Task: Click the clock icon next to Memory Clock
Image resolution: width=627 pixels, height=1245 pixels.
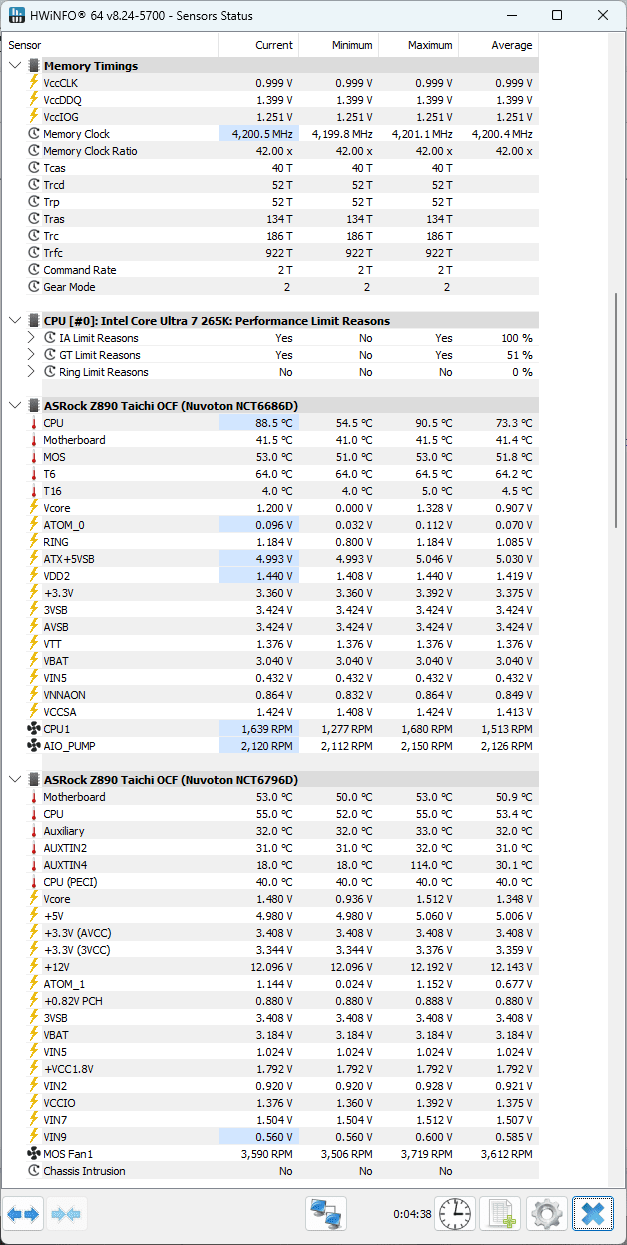Action: click(34, 134)
